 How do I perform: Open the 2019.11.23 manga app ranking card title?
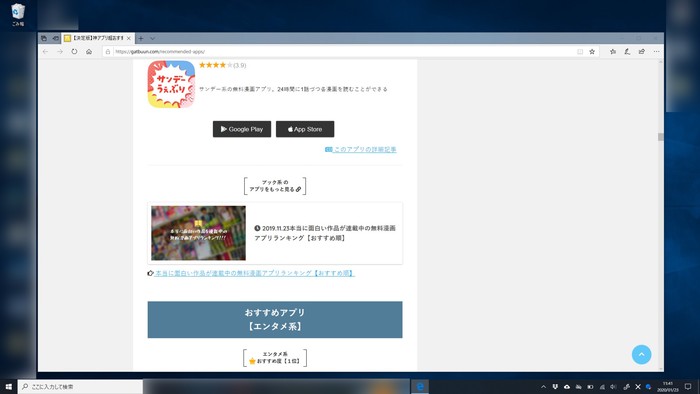[325, 233]
